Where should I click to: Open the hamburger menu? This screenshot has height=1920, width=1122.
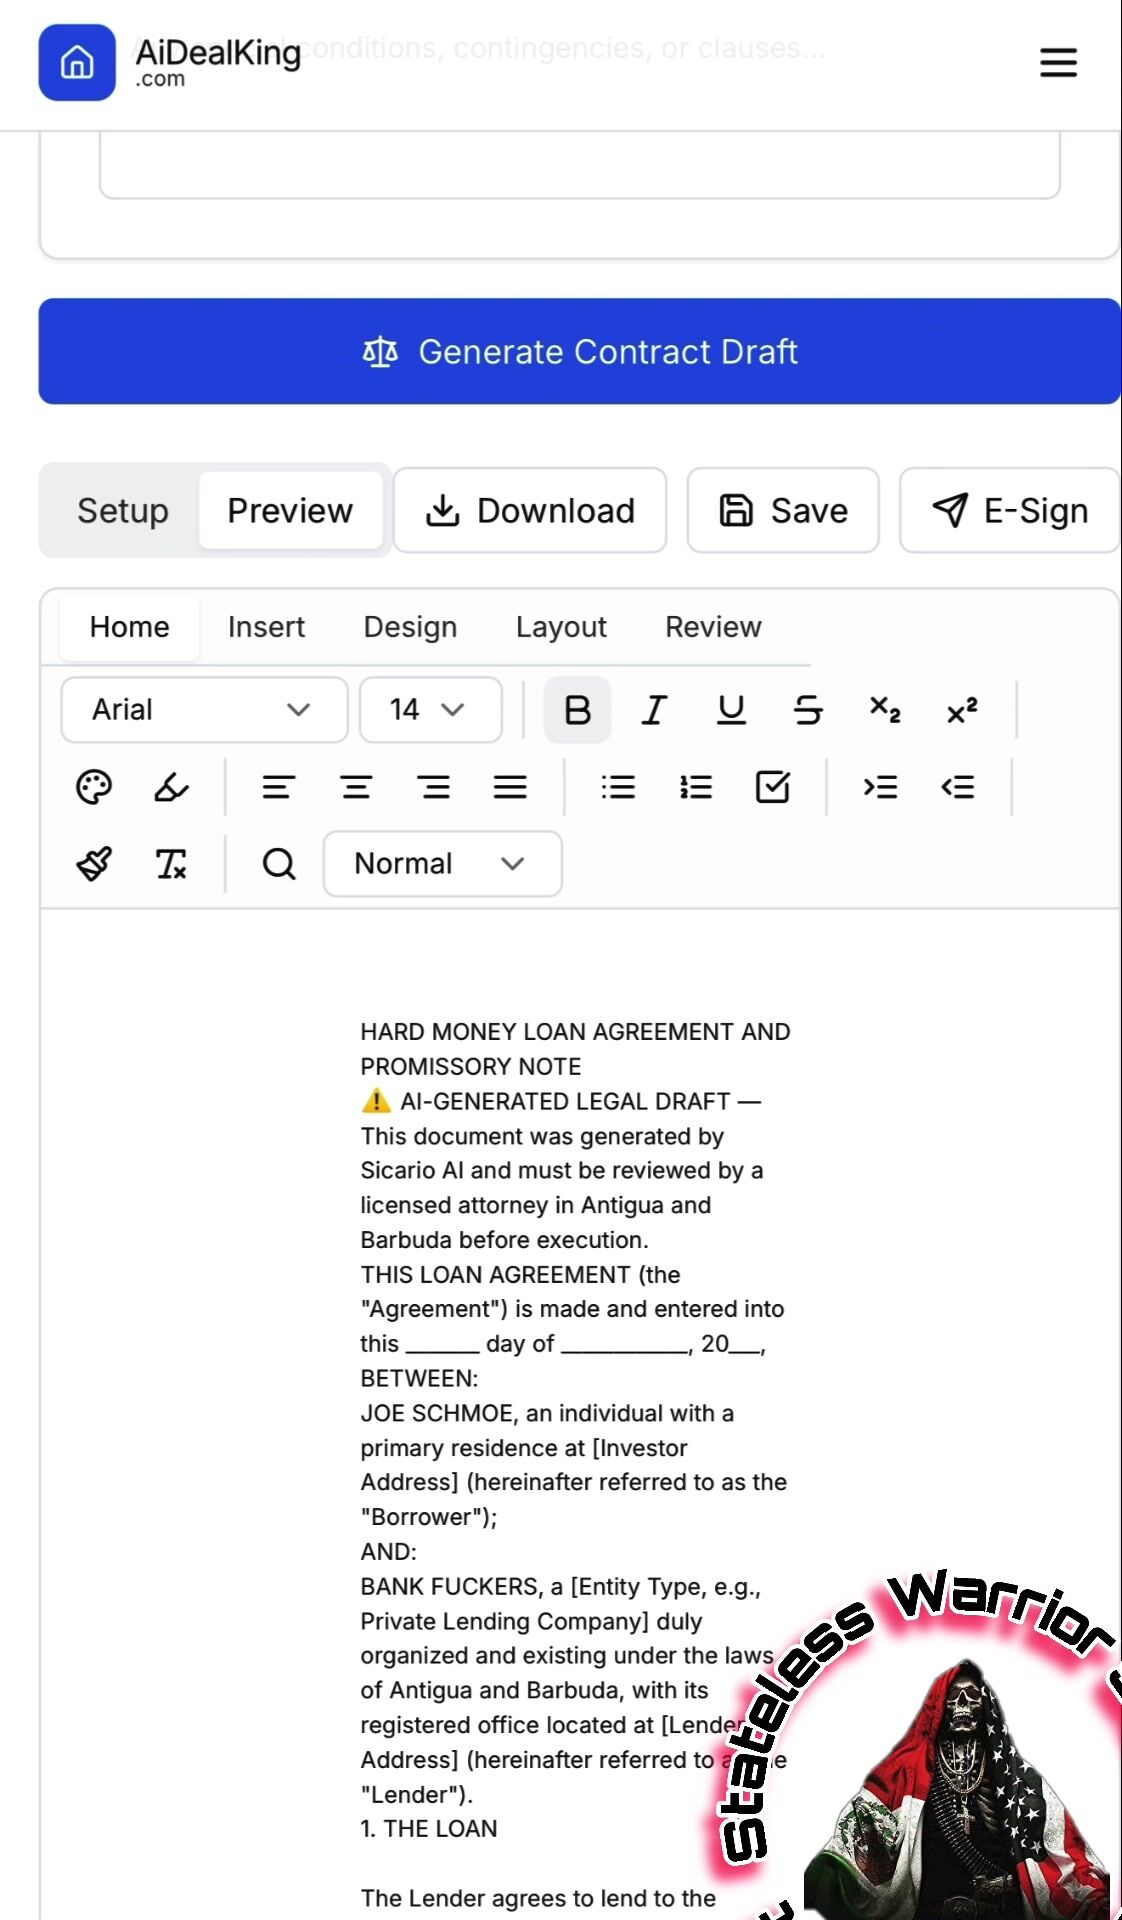coord(1058,63)
